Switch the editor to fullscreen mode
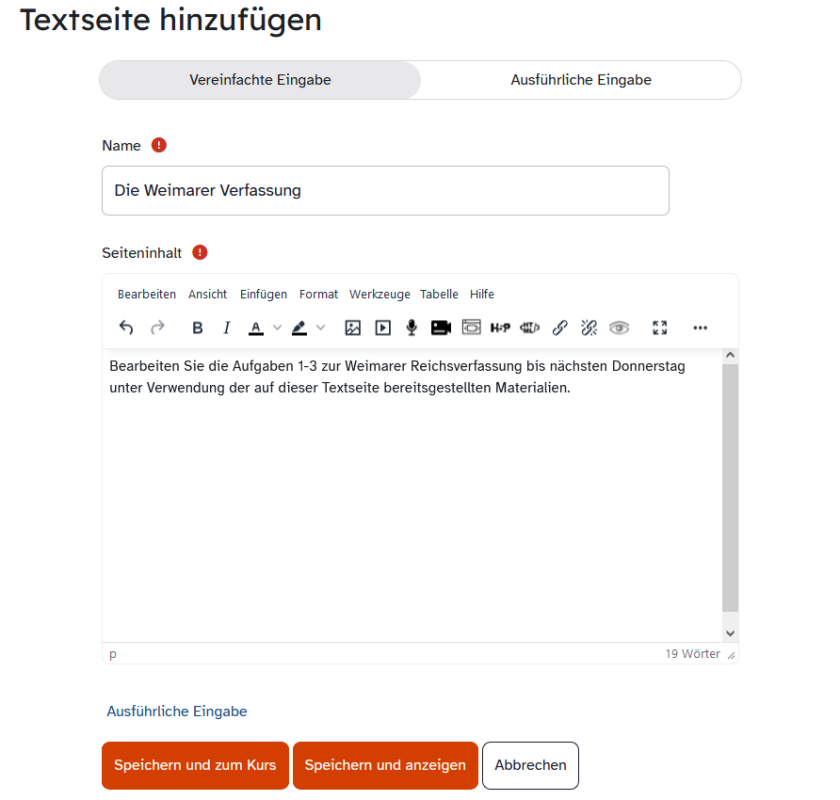The height and width of the screenshot is (800, 840). [x=659, y=327]
